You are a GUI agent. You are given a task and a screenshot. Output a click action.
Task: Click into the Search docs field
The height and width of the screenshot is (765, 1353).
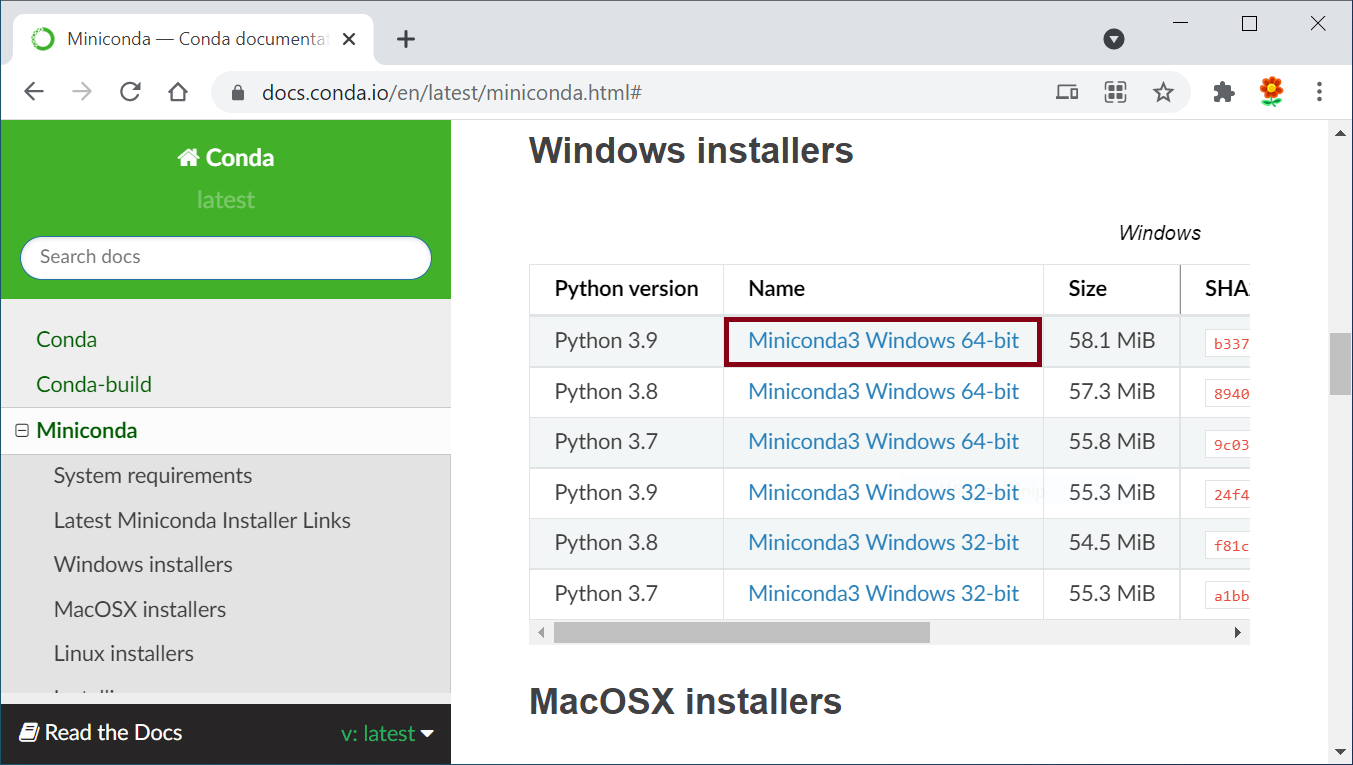pyautogui.click(x=226, y=257)
